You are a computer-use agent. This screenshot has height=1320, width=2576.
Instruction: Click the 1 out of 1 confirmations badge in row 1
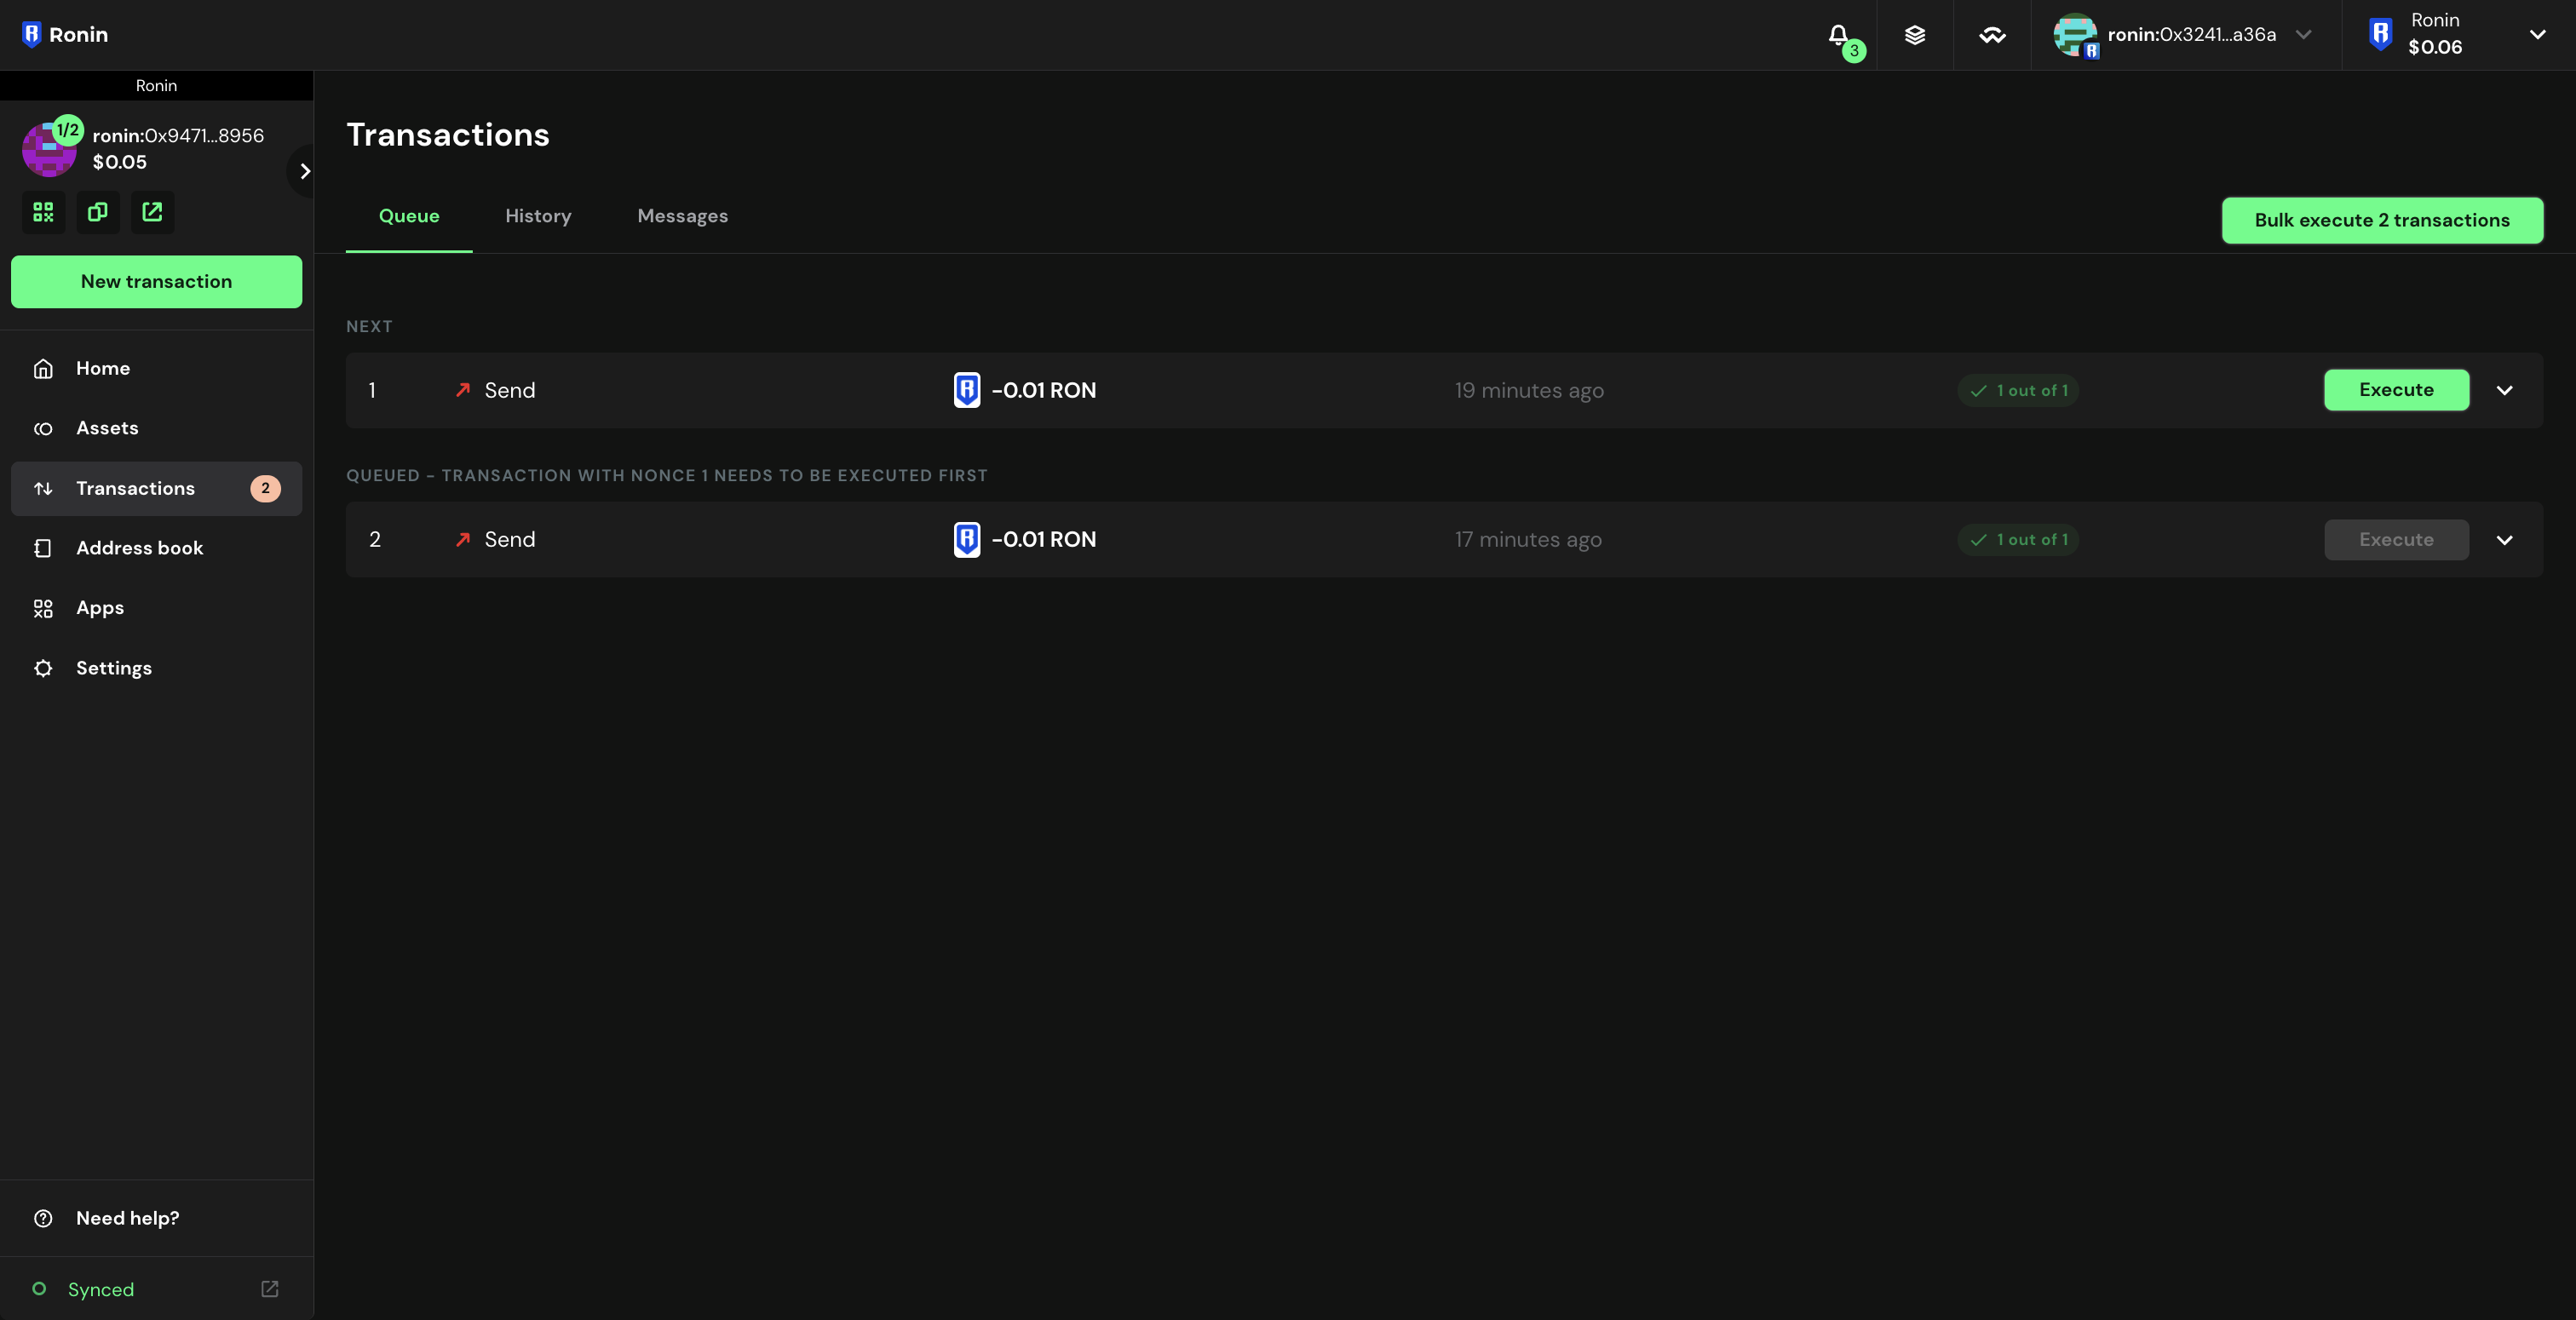2018,390
